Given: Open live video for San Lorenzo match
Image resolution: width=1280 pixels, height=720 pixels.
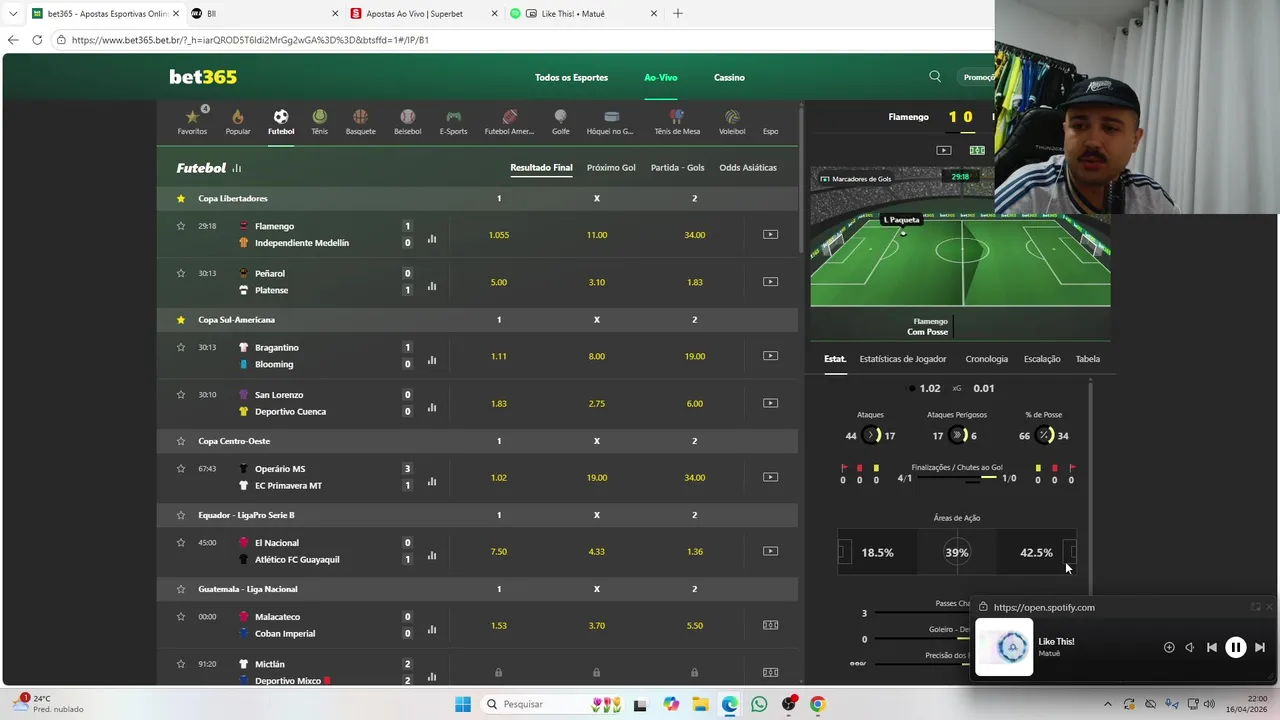Looking at the screenshot, I should pos(770,403).
